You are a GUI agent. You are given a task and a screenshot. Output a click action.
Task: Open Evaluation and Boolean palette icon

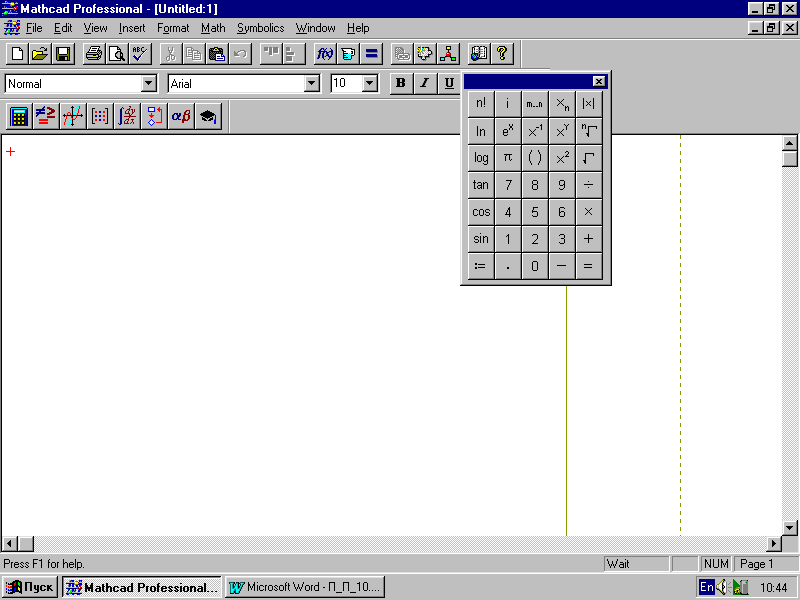(x=46, y=116)
